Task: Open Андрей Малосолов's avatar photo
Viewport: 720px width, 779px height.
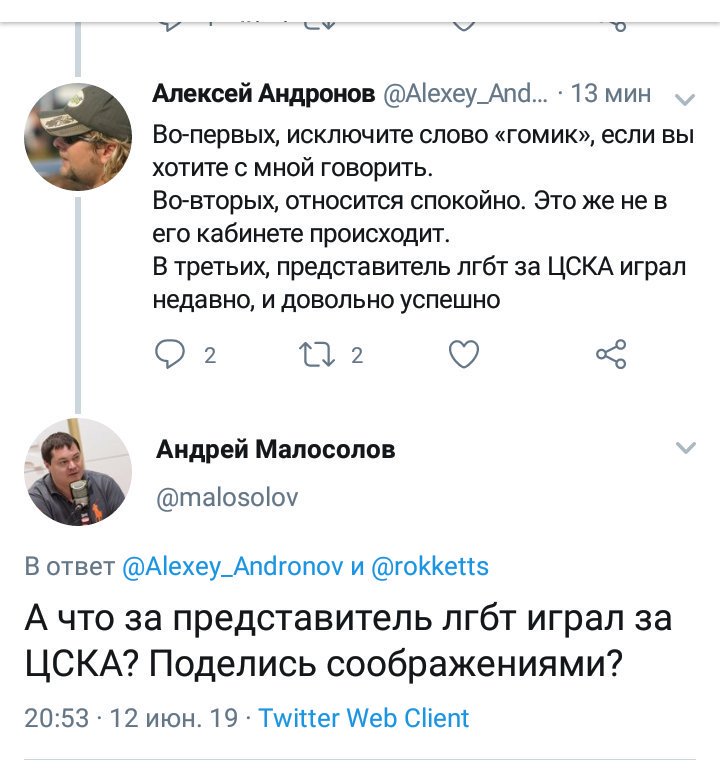Action: [x=78, y=472]
